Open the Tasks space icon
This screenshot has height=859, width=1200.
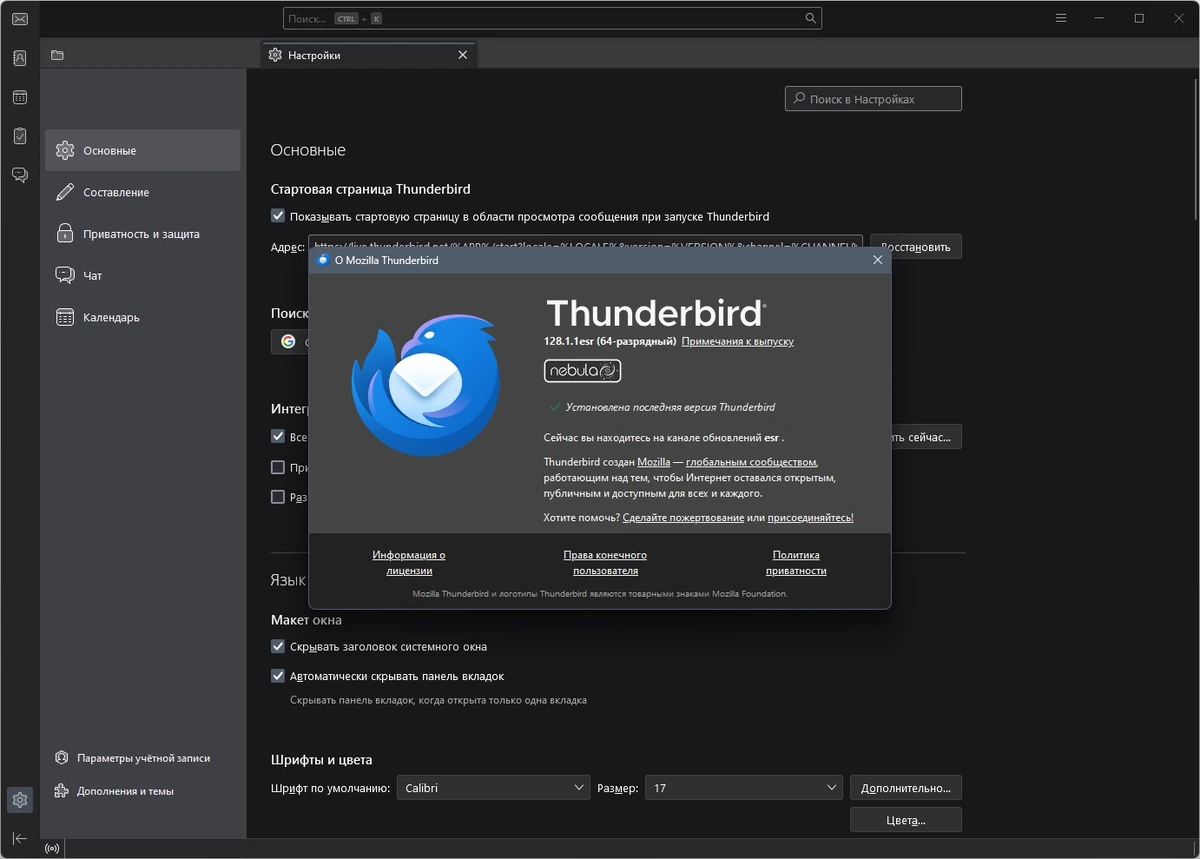coord(19,136)
